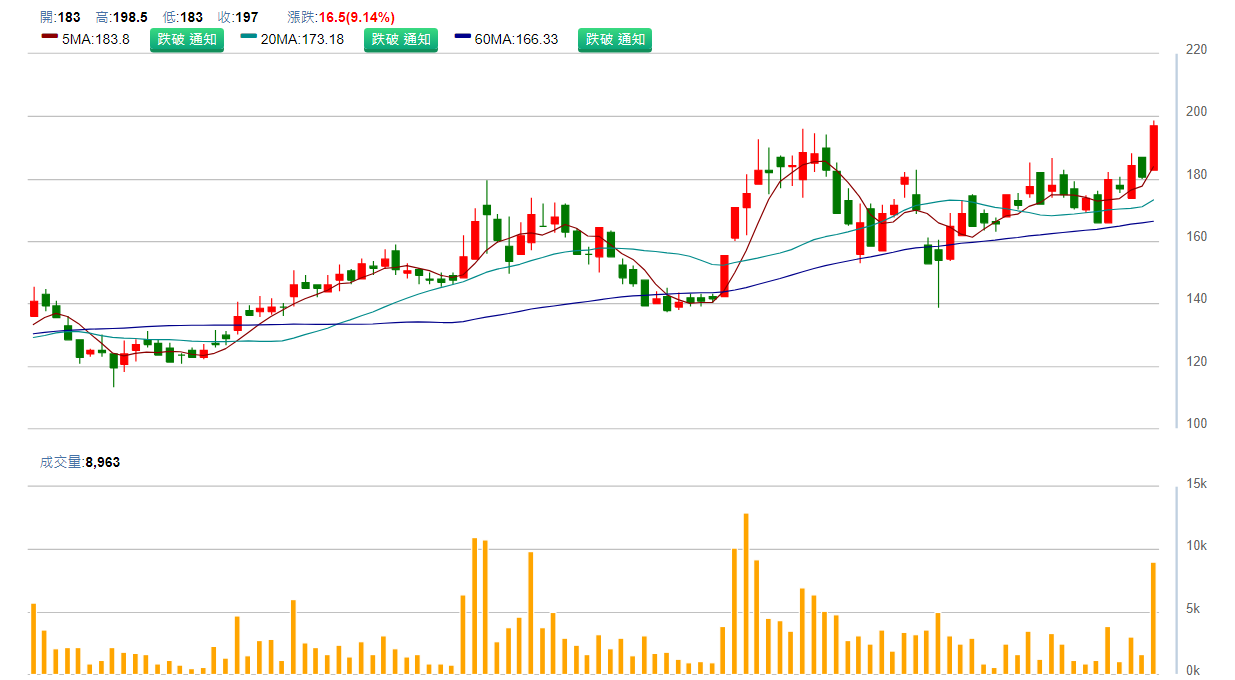The height and width of the screenshot is (680, 1235).
Task: Click the 140 price axis label
Action: (1196, 299)
